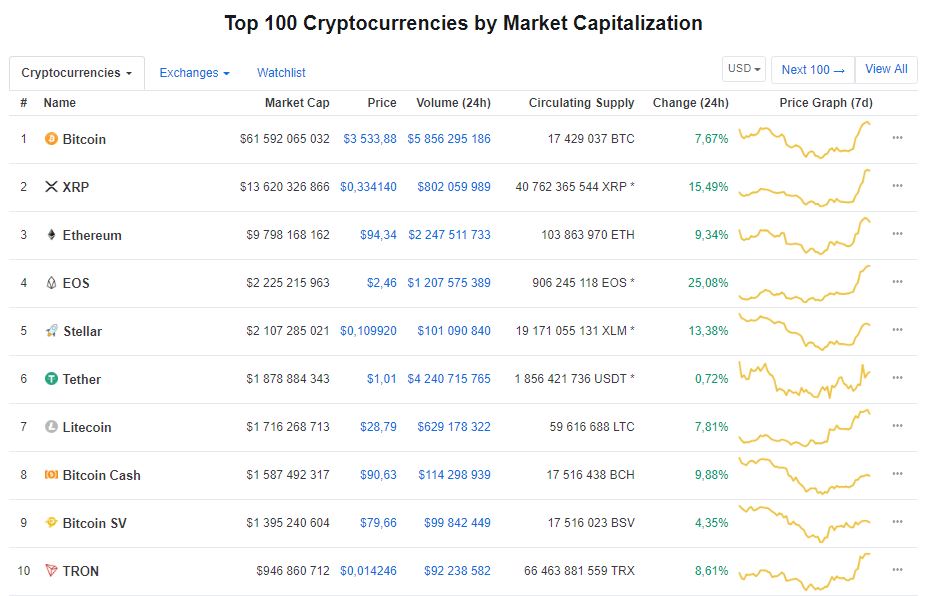Open the XRP 7d price graph
The width and height of the screenshot is (942, 596).
tap(804, 187)
